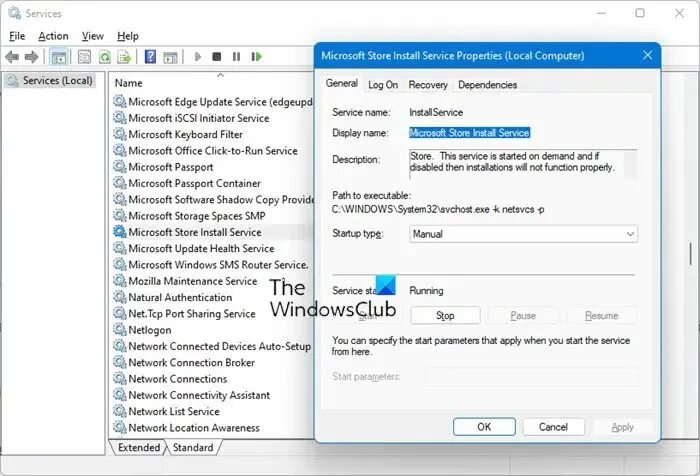Close the Properties dialog with X
Screen dimensions: 700x476
point(647,55)
